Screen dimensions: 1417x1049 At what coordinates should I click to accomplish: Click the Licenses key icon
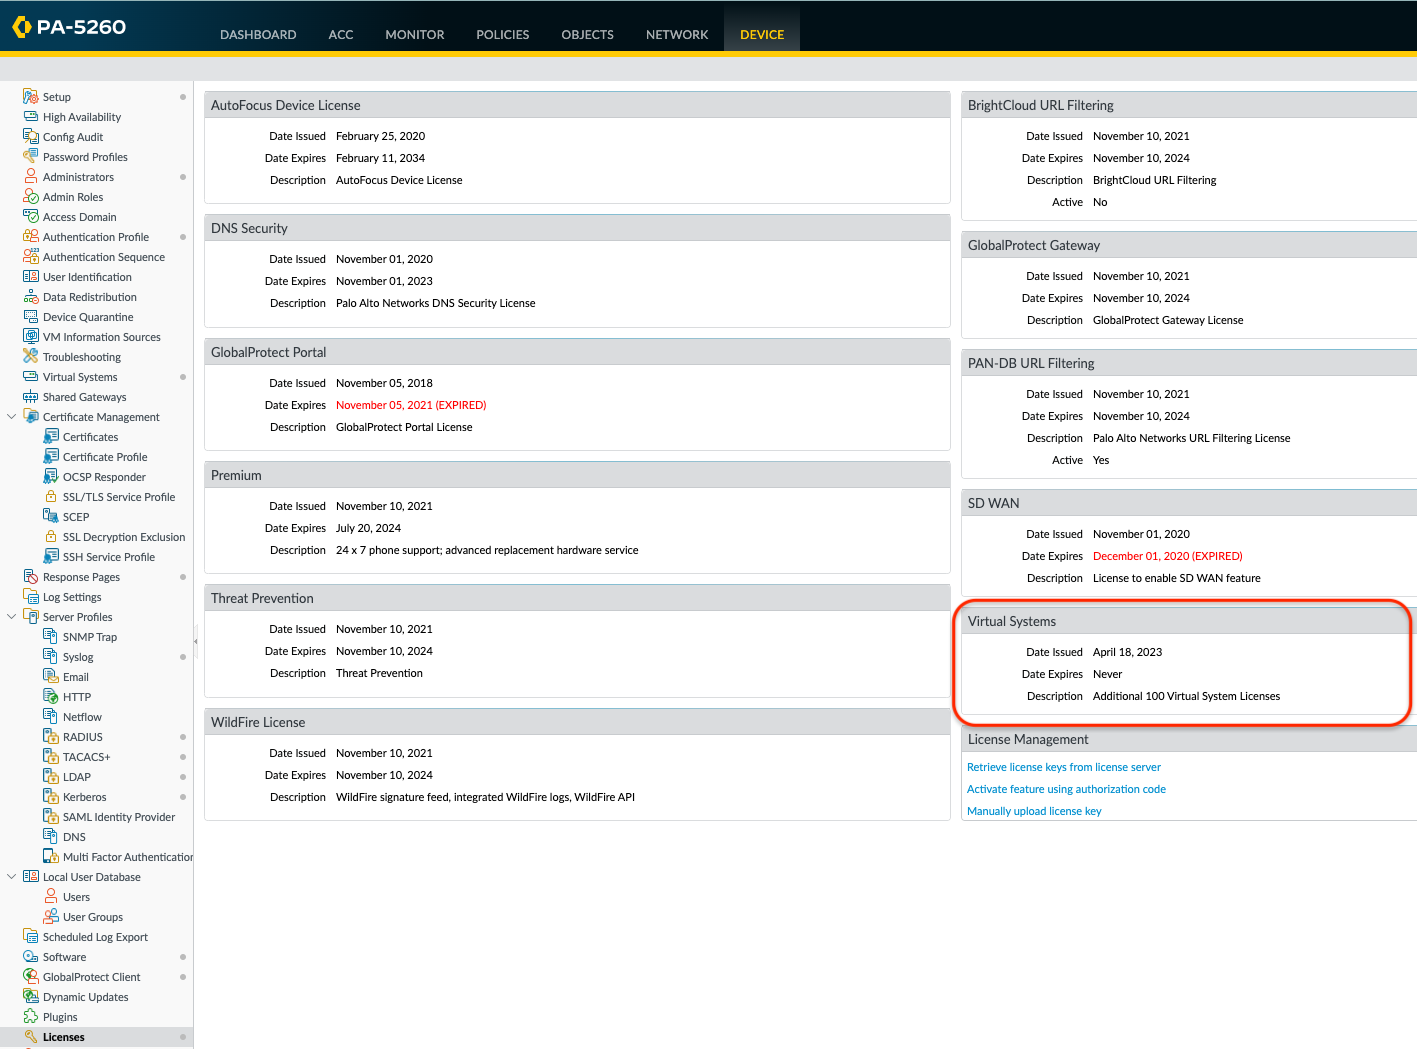coord(31,1037)
